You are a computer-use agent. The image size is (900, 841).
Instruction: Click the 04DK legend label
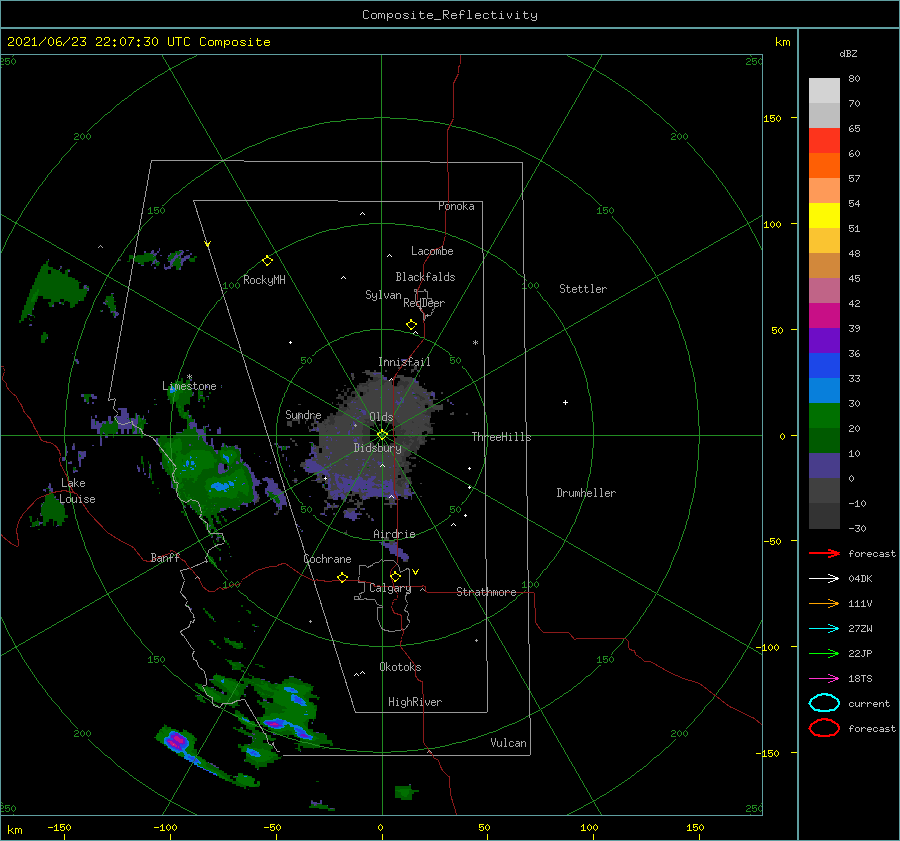coord(860,579)
